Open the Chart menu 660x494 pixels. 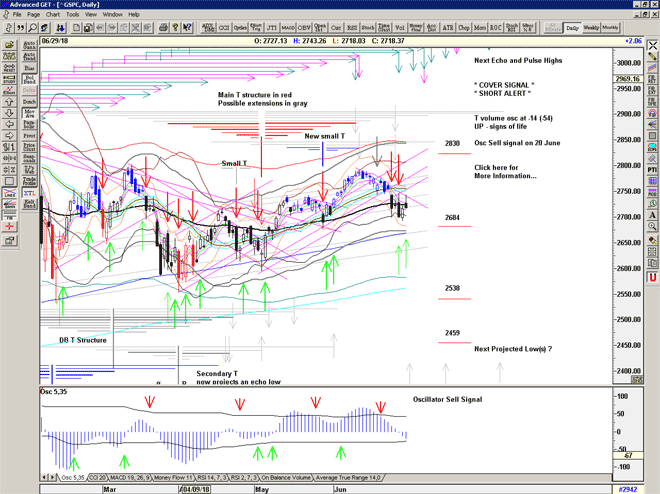(x=52, y=15)
